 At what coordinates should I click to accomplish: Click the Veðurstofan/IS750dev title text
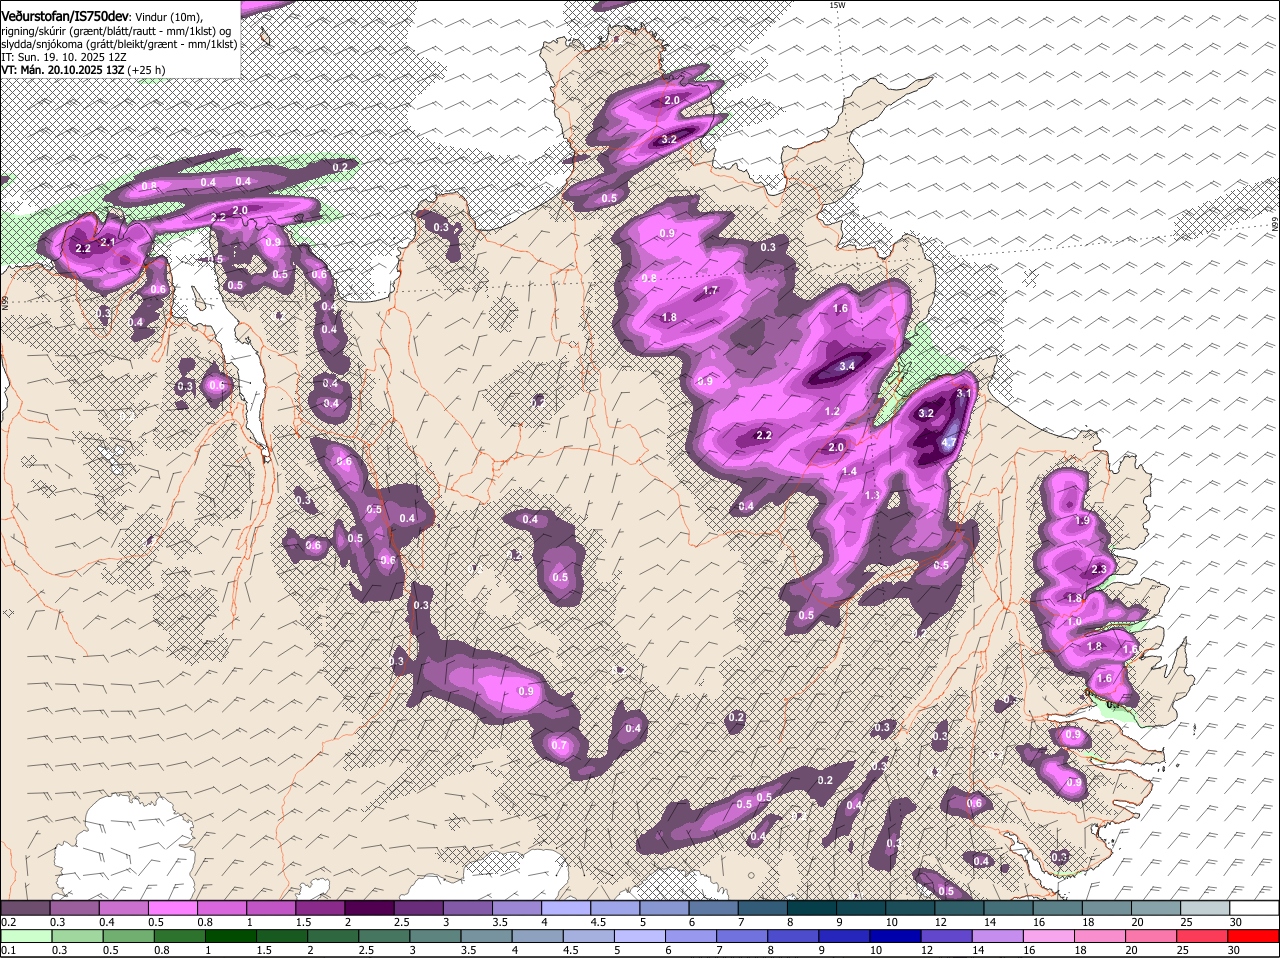65,17
